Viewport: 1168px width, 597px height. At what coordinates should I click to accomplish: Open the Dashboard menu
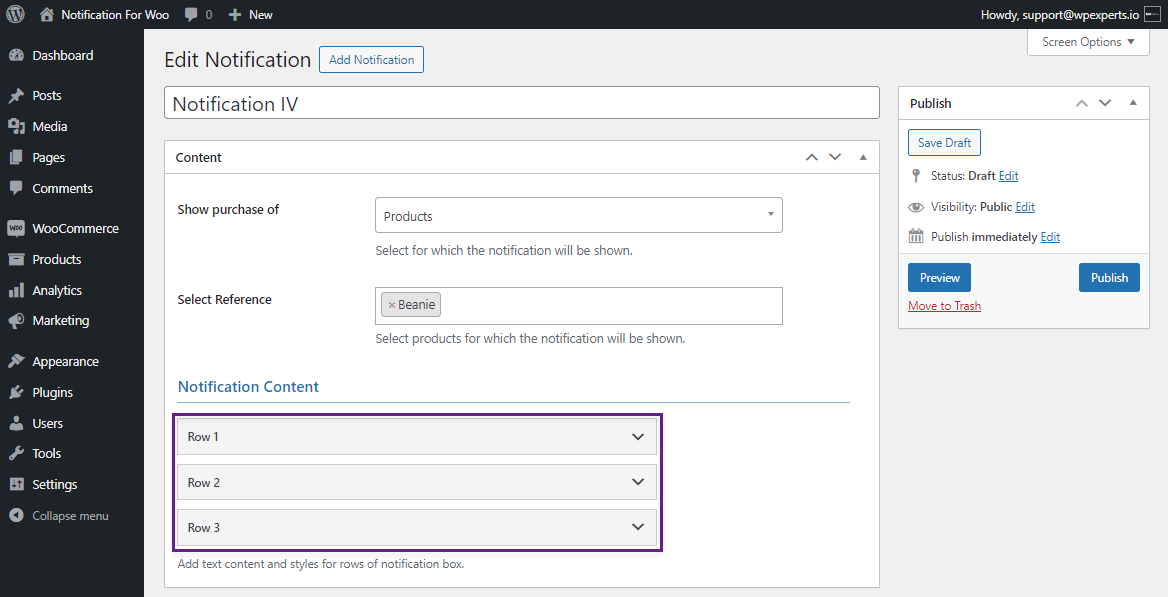[x=72, y=56]
